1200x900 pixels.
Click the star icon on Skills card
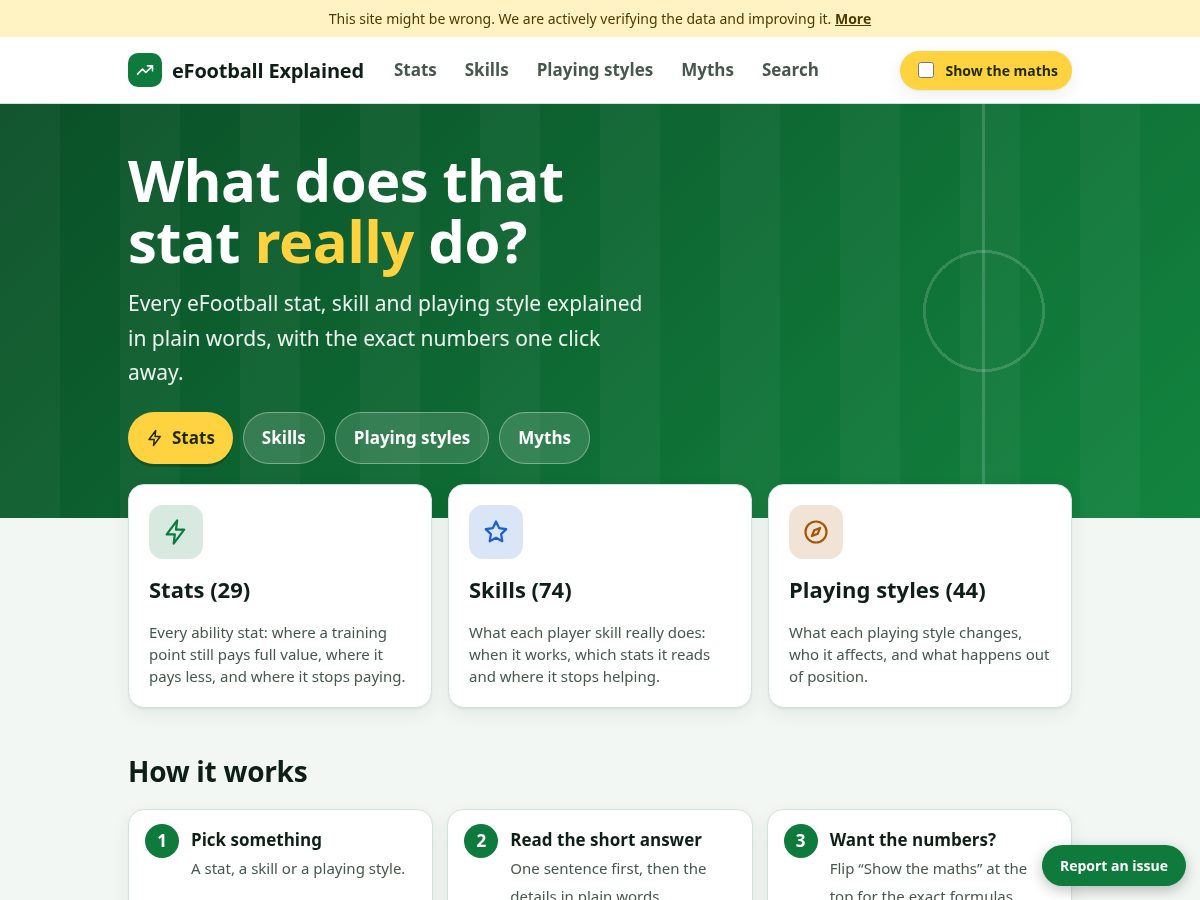(x=496, y=532)
